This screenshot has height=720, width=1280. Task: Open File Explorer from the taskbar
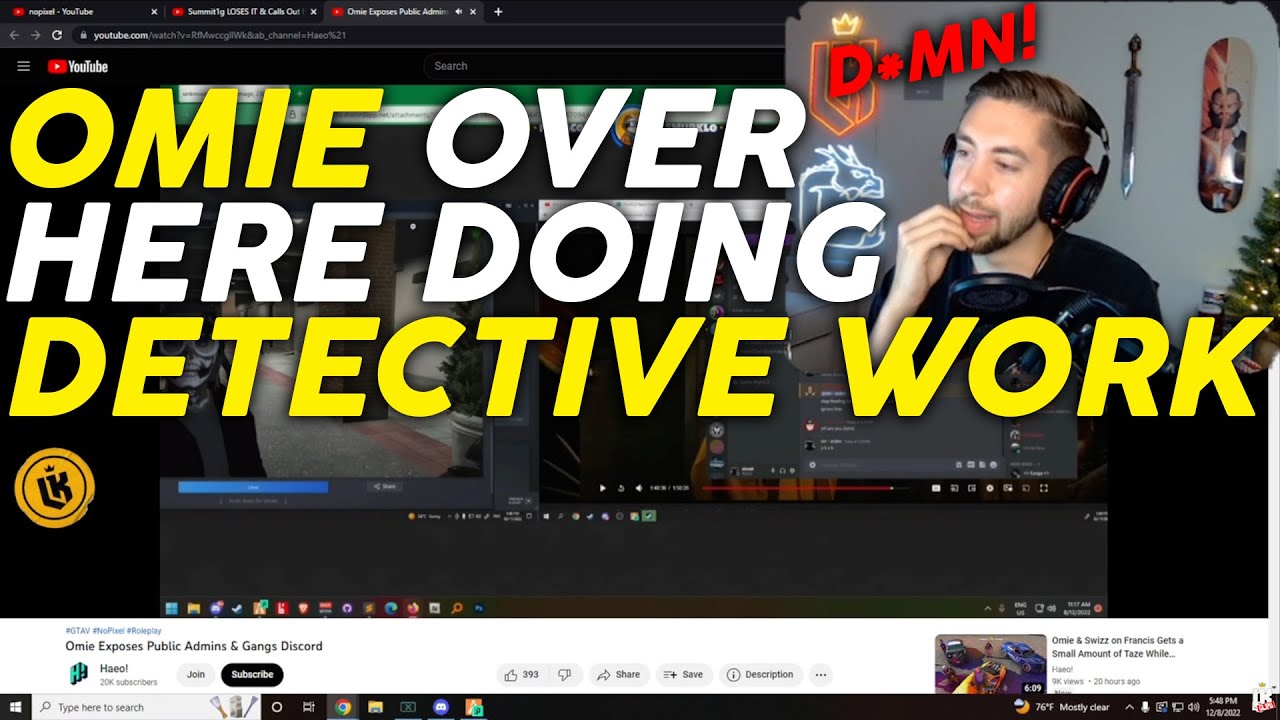click(x=375, y=707)
